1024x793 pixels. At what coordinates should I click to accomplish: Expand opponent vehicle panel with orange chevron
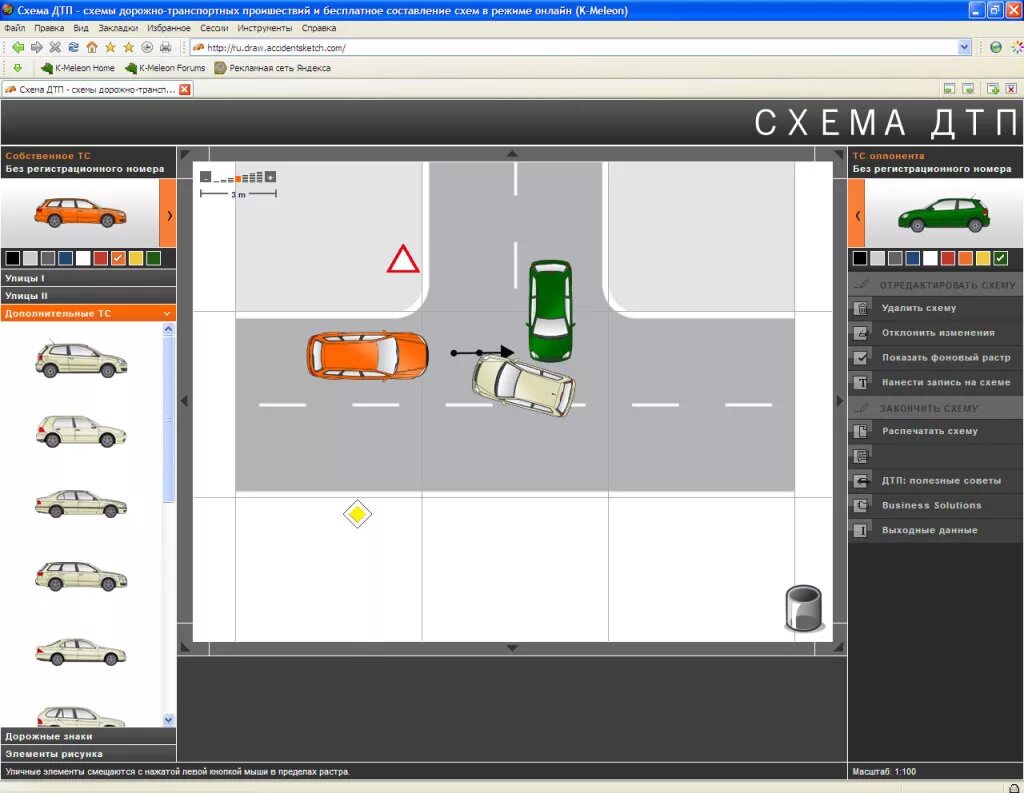[x=856, y=214]
